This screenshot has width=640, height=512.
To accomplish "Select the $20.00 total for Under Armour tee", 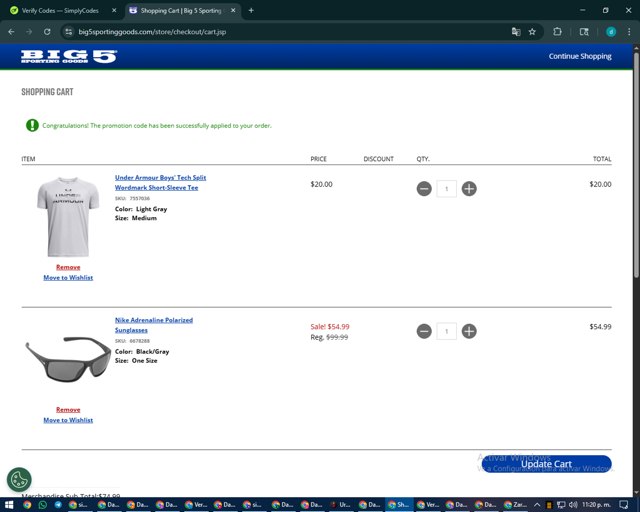I will 600,184.
